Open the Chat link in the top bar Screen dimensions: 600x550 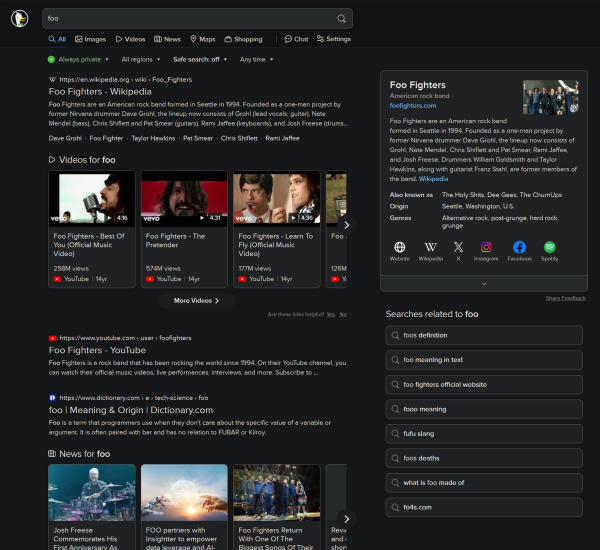tap(296, 39)
